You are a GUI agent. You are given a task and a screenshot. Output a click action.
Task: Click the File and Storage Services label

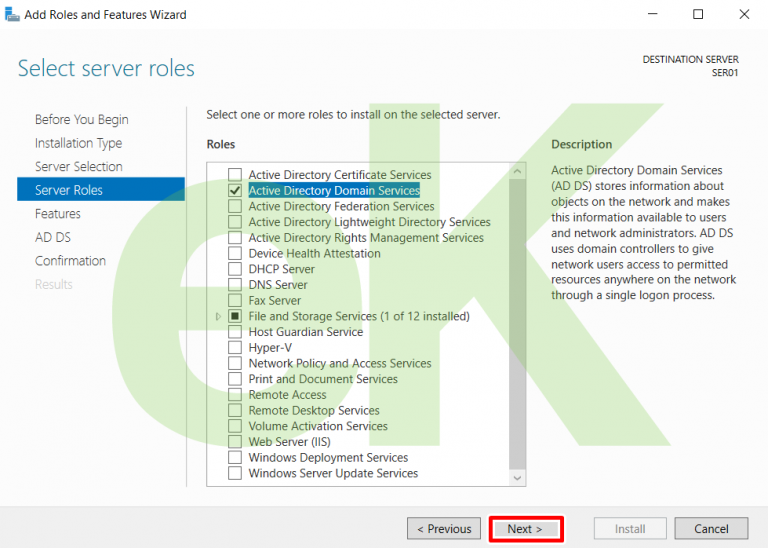point(359,316)
